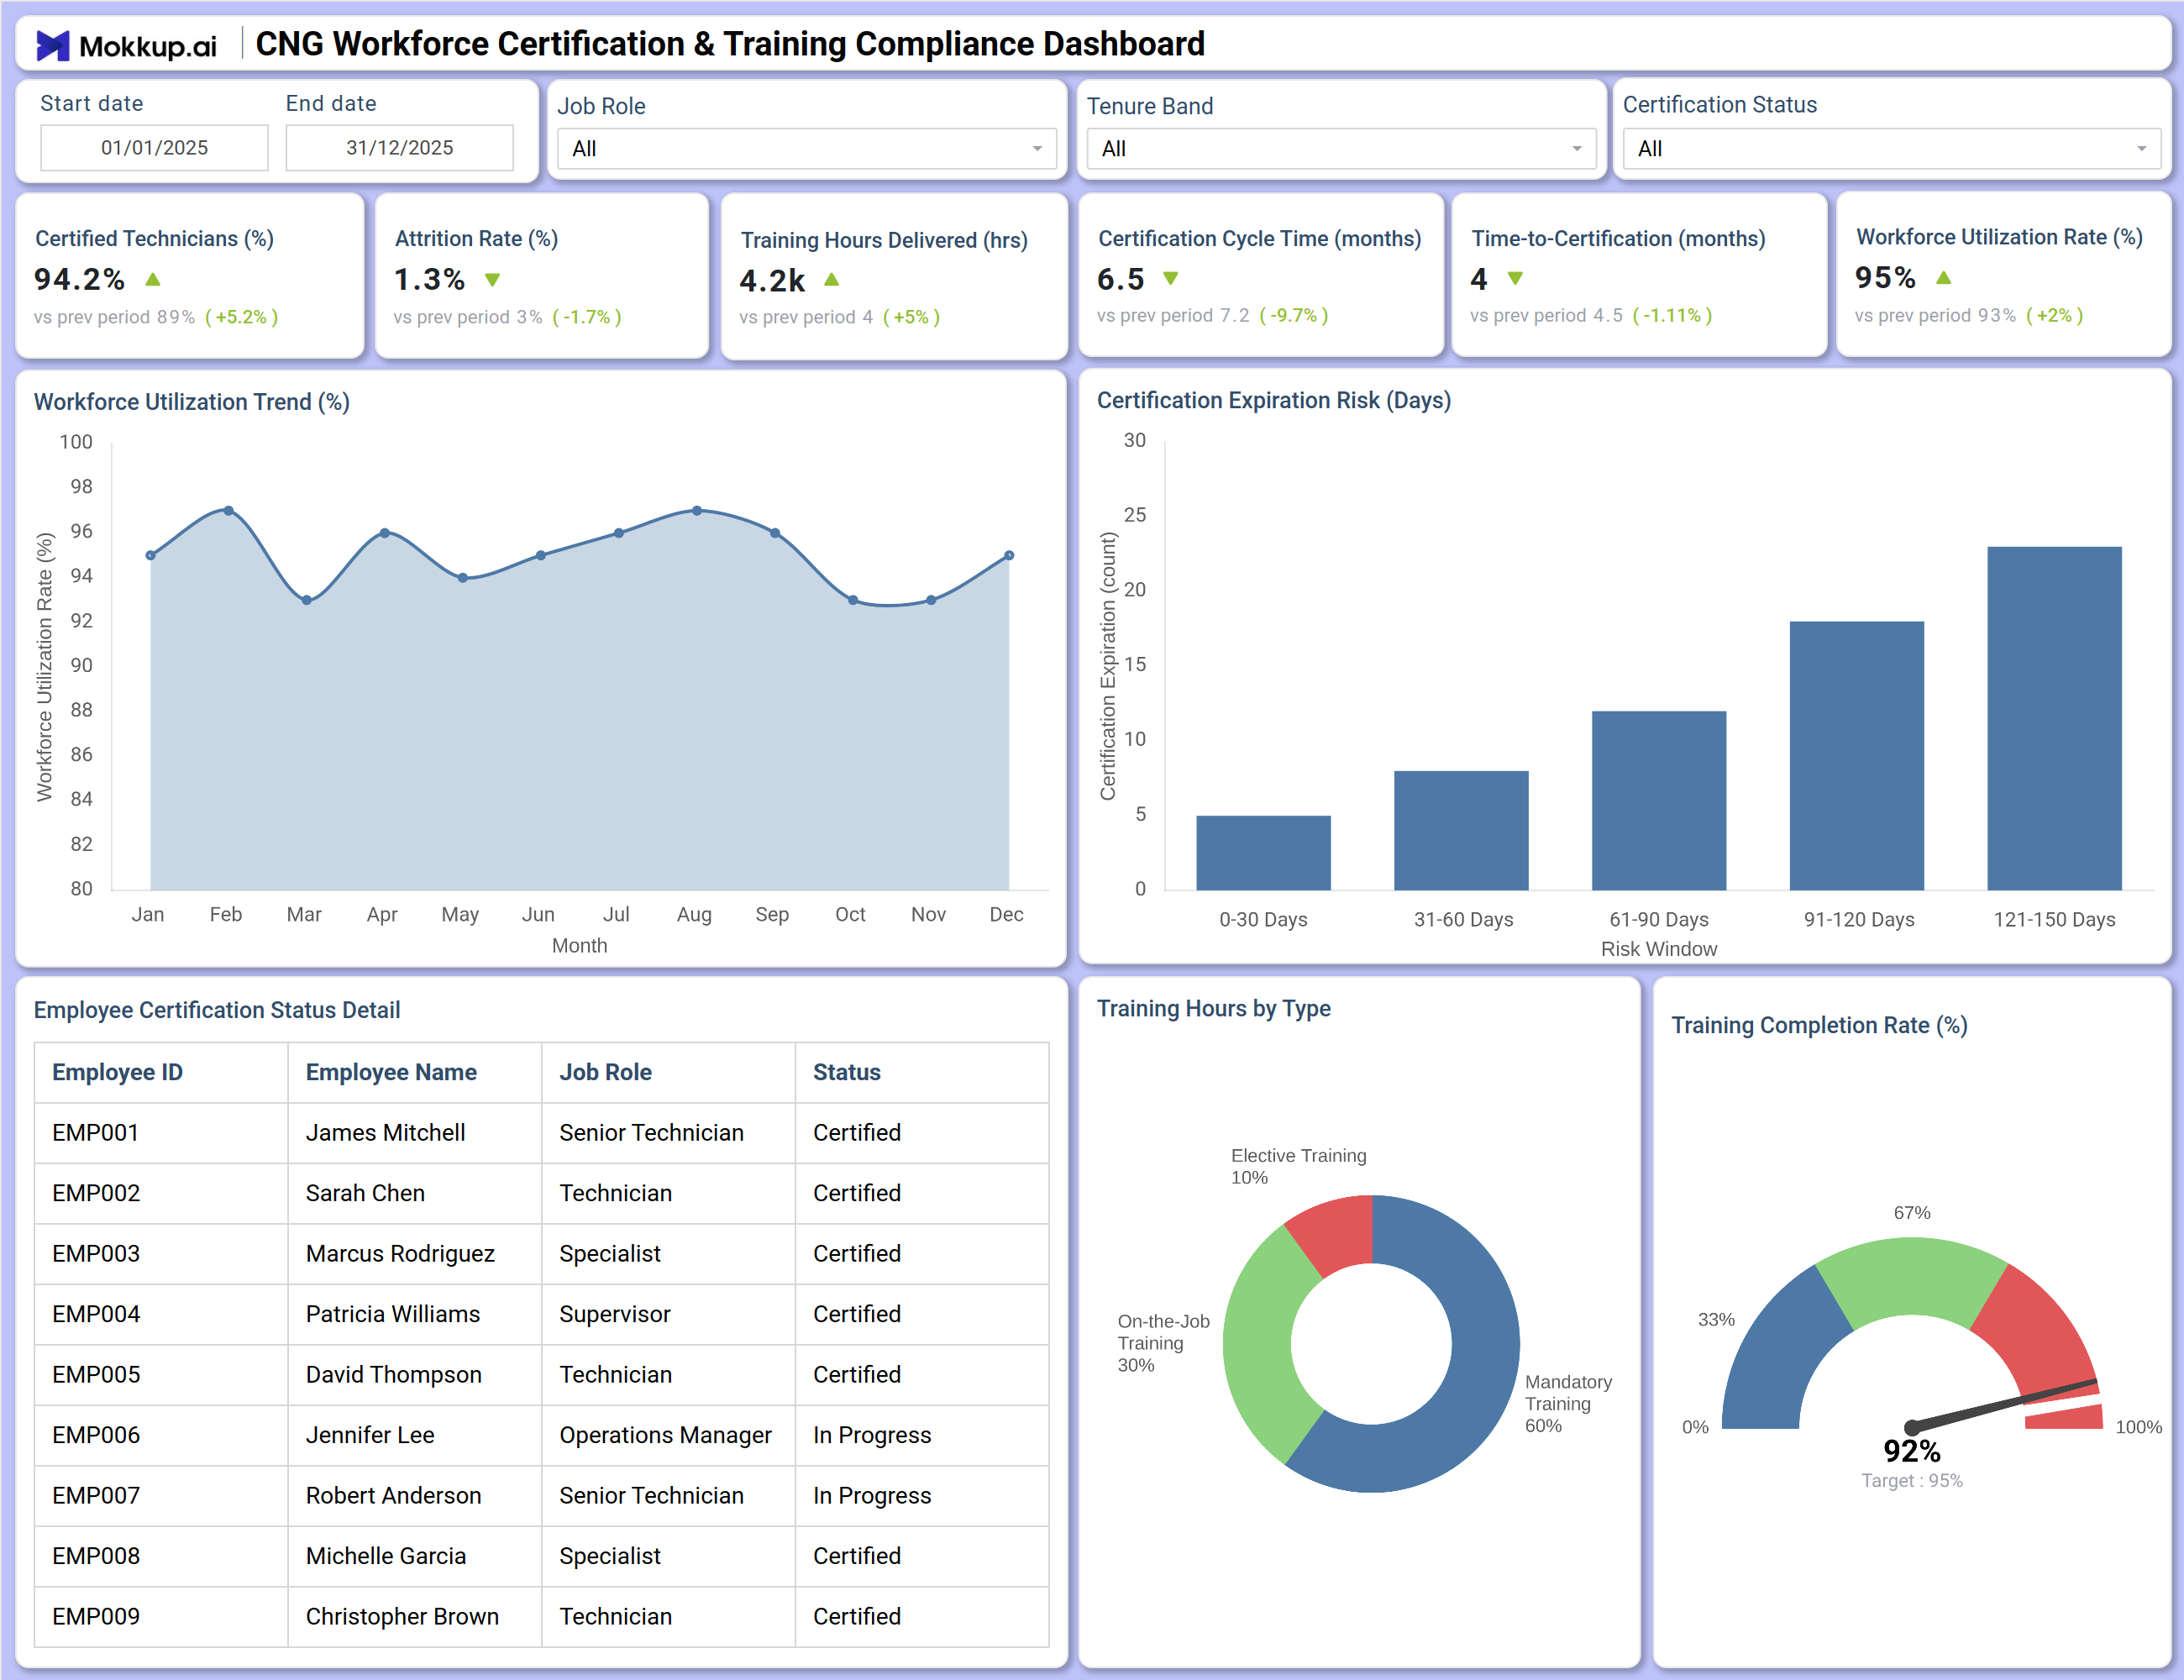
Task: Click In Progress status for Jennifer Lee
Action: (x=872, y=1435)
